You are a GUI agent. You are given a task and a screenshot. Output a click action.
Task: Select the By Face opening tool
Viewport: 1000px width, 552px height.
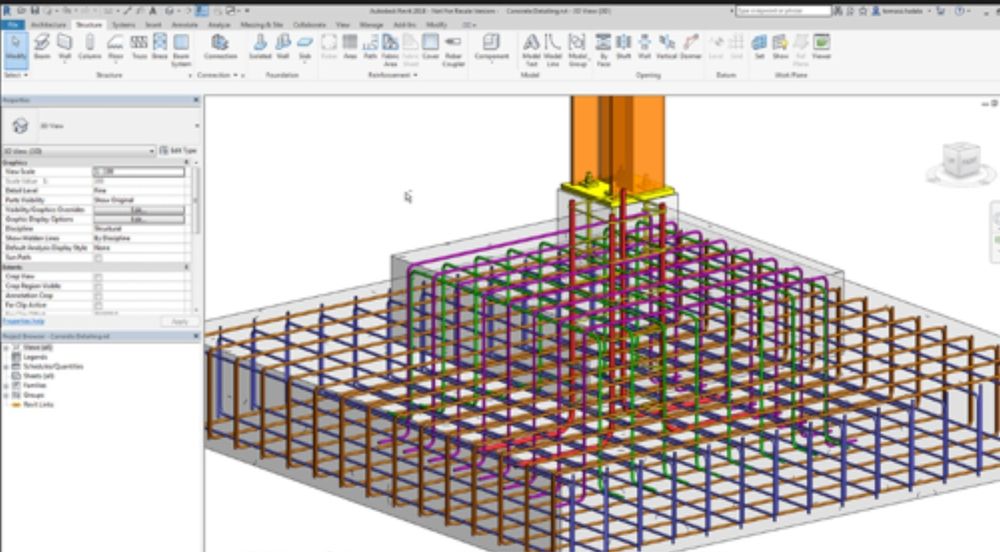pyautogui.click(x=603, y=50)
